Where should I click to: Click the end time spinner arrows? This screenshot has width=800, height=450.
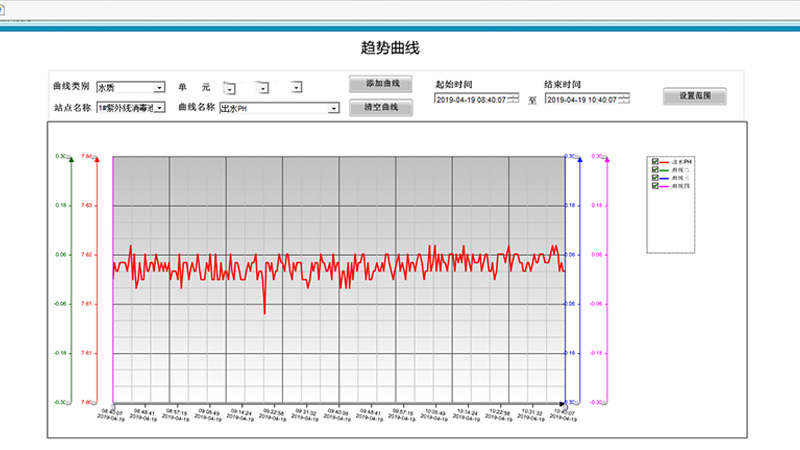pyautogui.click(x=624, y=99)
